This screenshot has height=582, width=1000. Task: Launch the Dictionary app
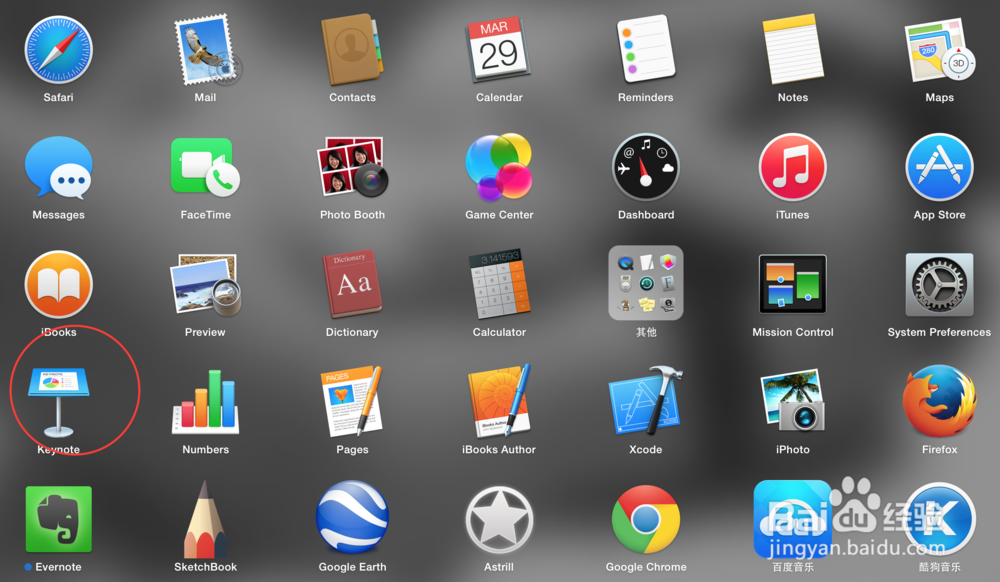pyautogui.click(x=352, y=284)
